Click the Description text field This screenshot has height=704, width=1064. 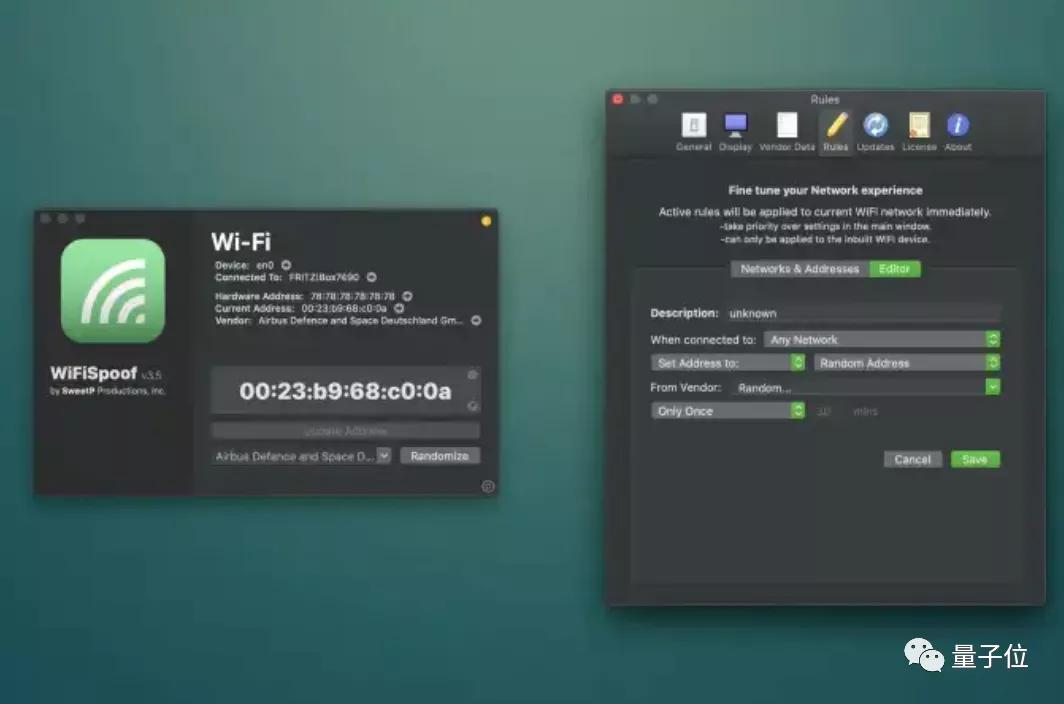tap(860, 314)
